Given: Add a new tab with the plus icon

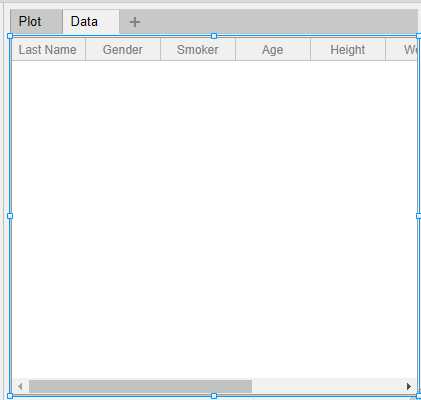Looking at the screenshot, I should [135, 22].
